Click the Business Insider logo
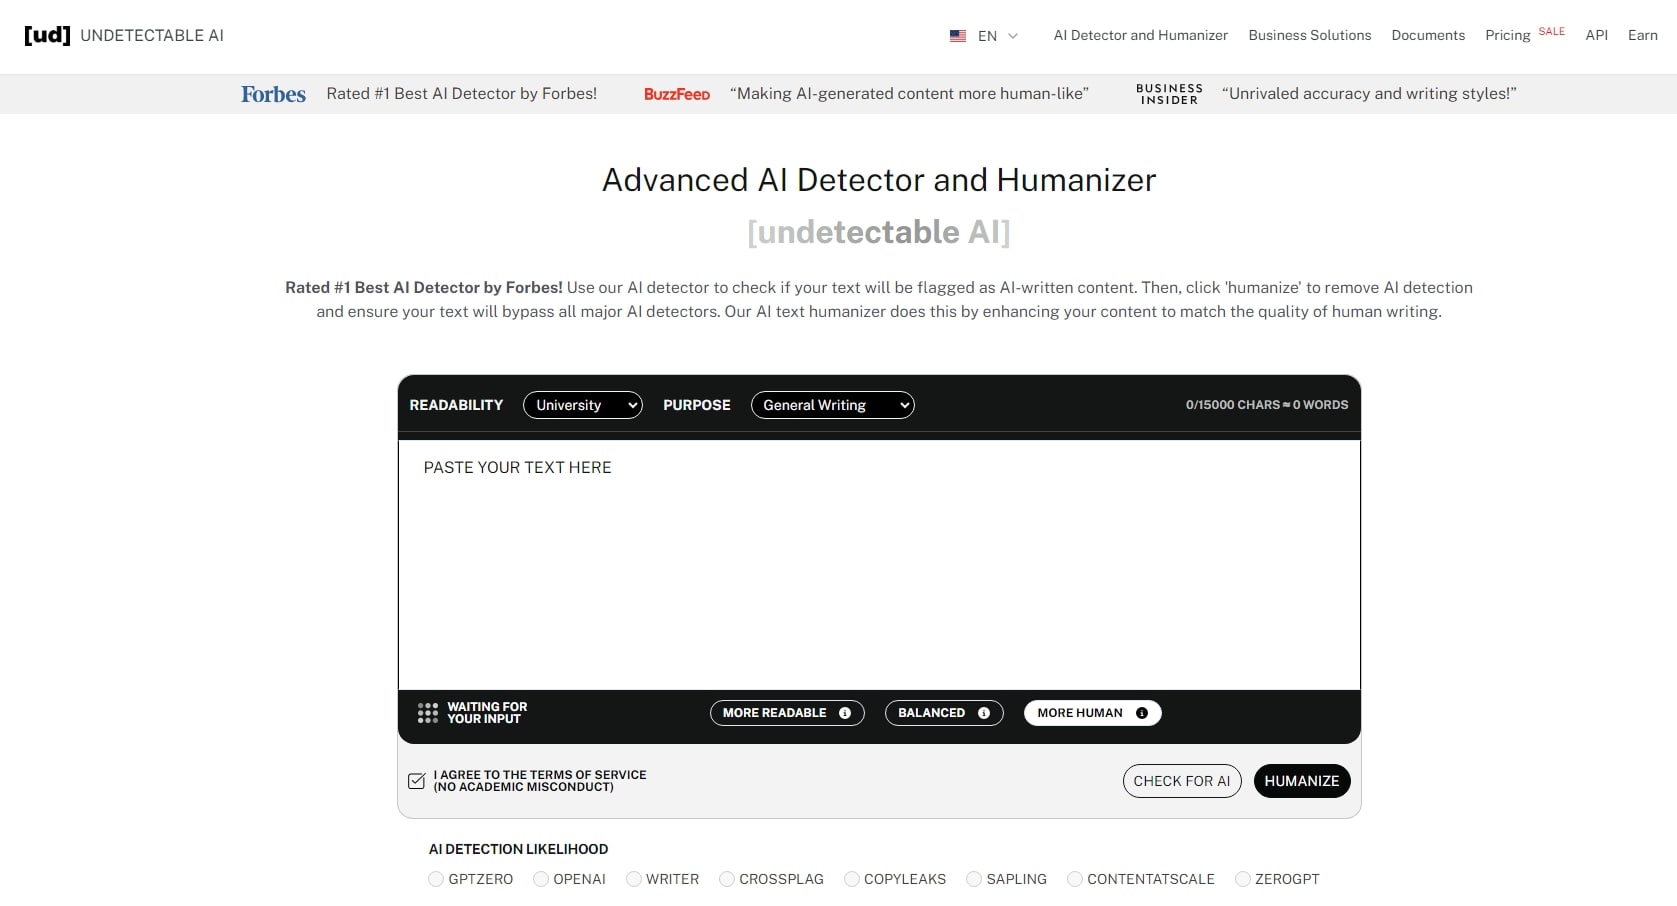 [x=1169, y=94]
